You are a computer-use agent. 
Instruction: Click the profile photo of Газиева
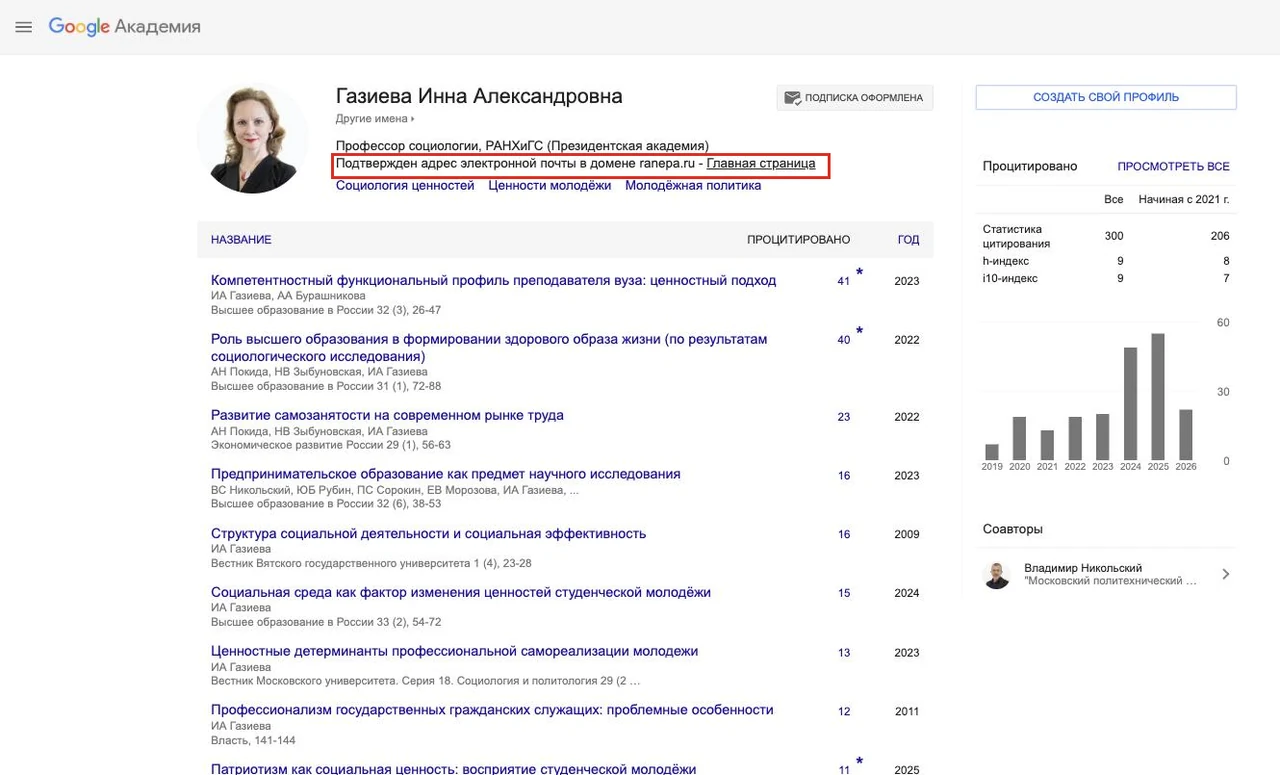point(253,138)
